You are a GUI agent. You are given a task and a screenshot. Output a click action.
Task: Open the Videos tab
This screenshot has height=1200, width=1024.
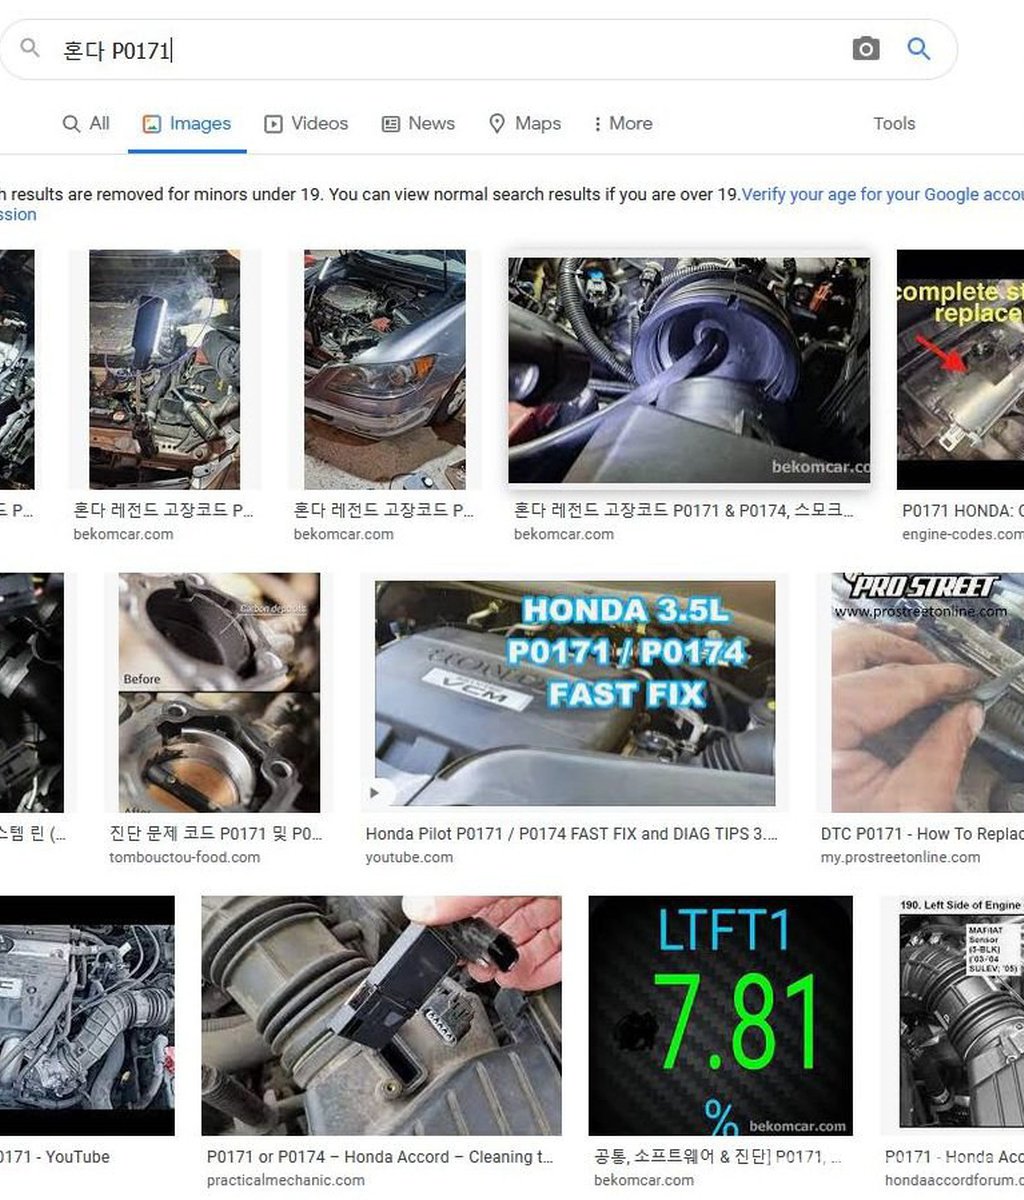pyautogui.click(x=306, y=124)
